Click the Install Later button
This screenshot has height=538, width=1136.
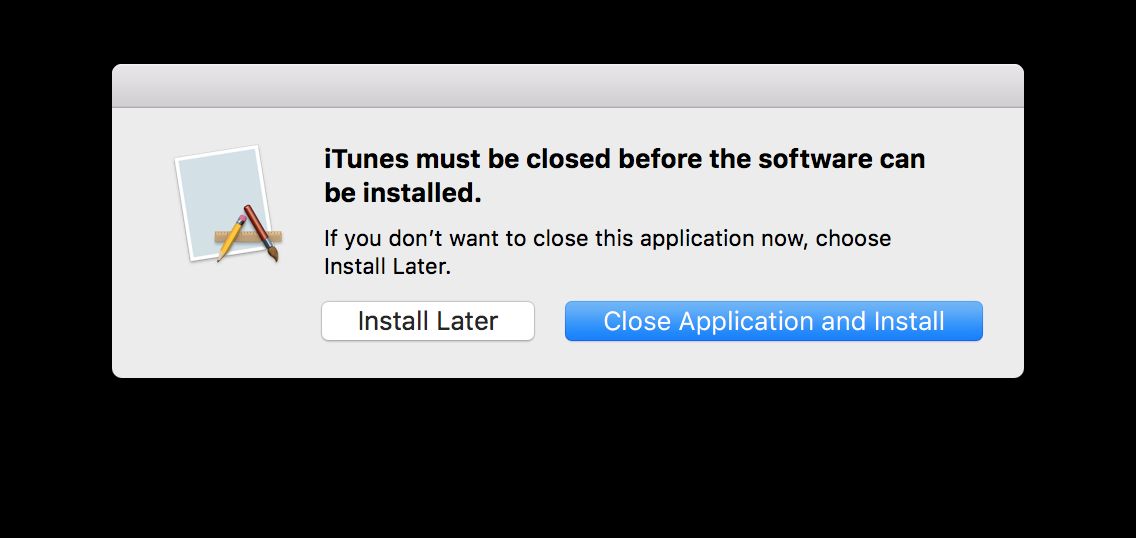pyautogui.click(x=427, y=321)
